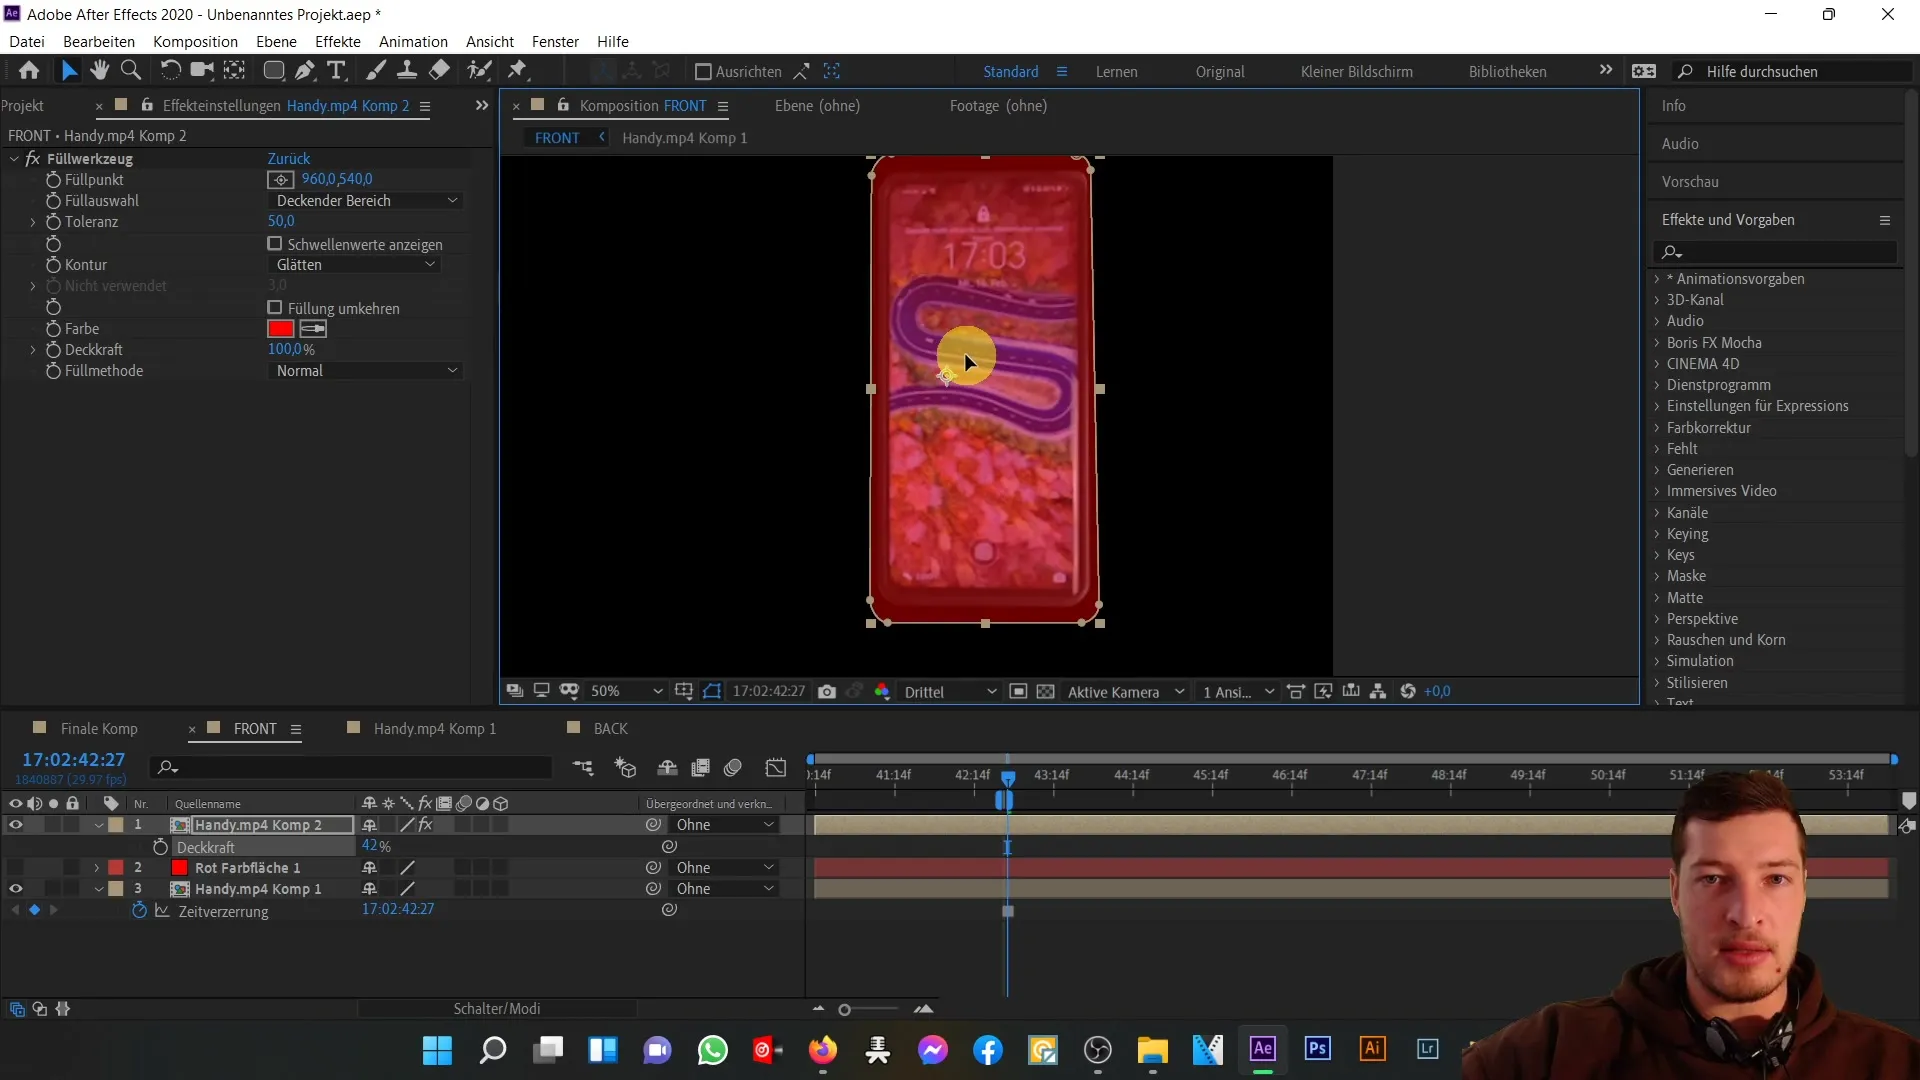Toggle Füllwerkzeug fx effect switch
This screenshot has height=1080, width=1920.
tap(33, 159)
